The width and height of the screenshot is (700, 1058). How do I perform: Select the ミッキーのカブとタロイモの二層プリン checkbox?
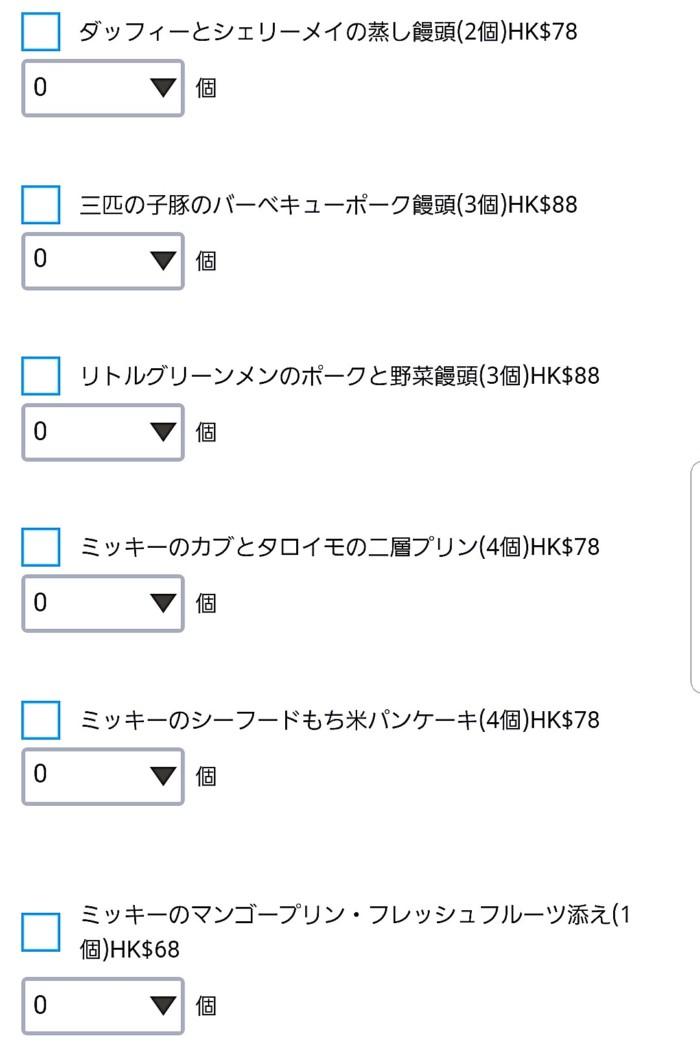tap(40, 547)
